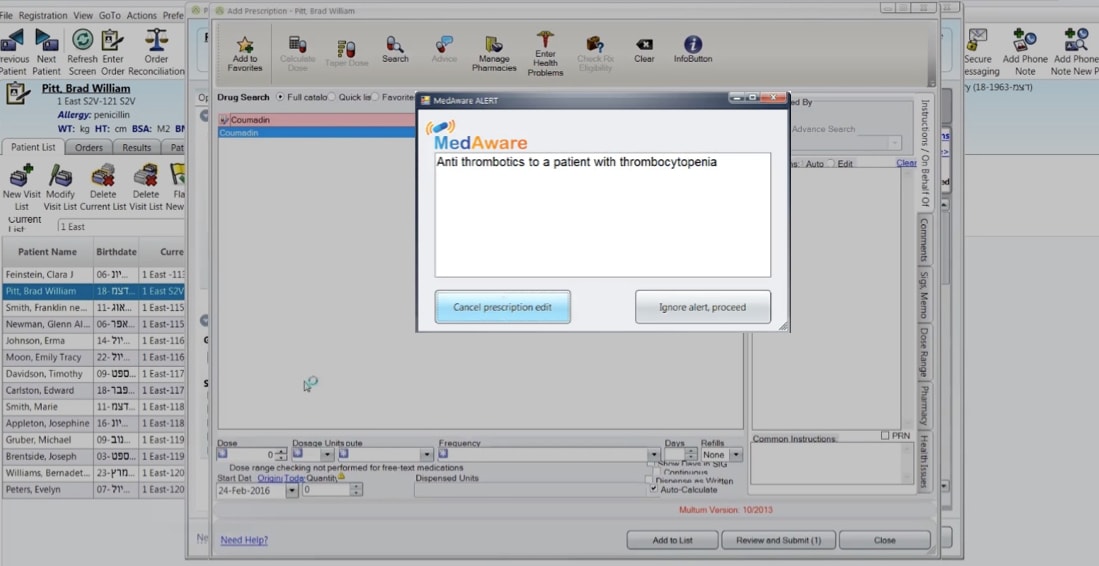Open the Dosage Units dropdown
This screenshot has width=1099, height=566.
tap(327, 455)
